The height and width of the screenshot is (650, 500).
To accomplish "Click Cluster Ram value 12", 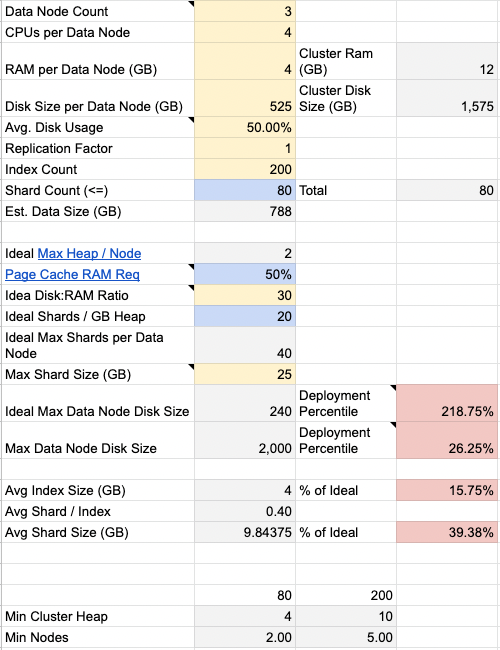I will click(447, 61).
